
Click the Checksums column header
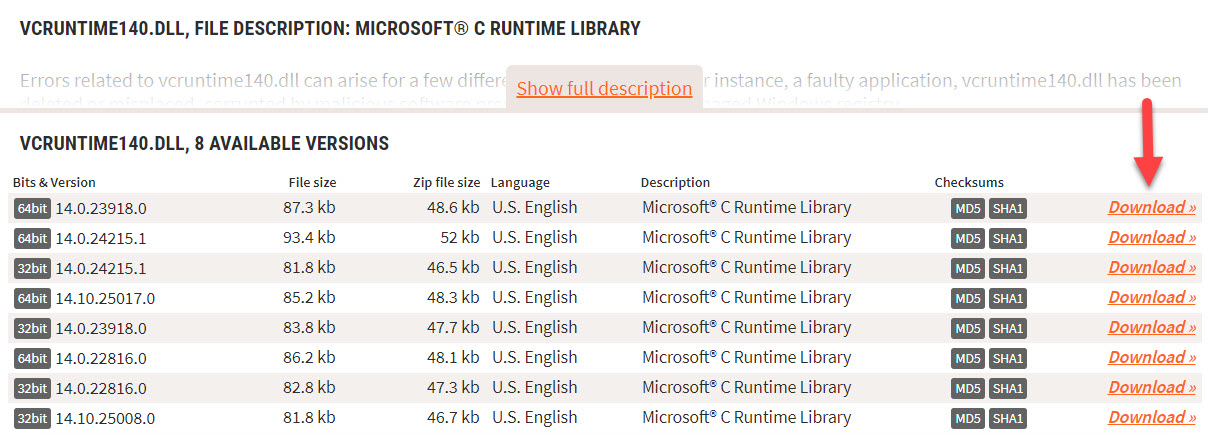coord(969,183)
